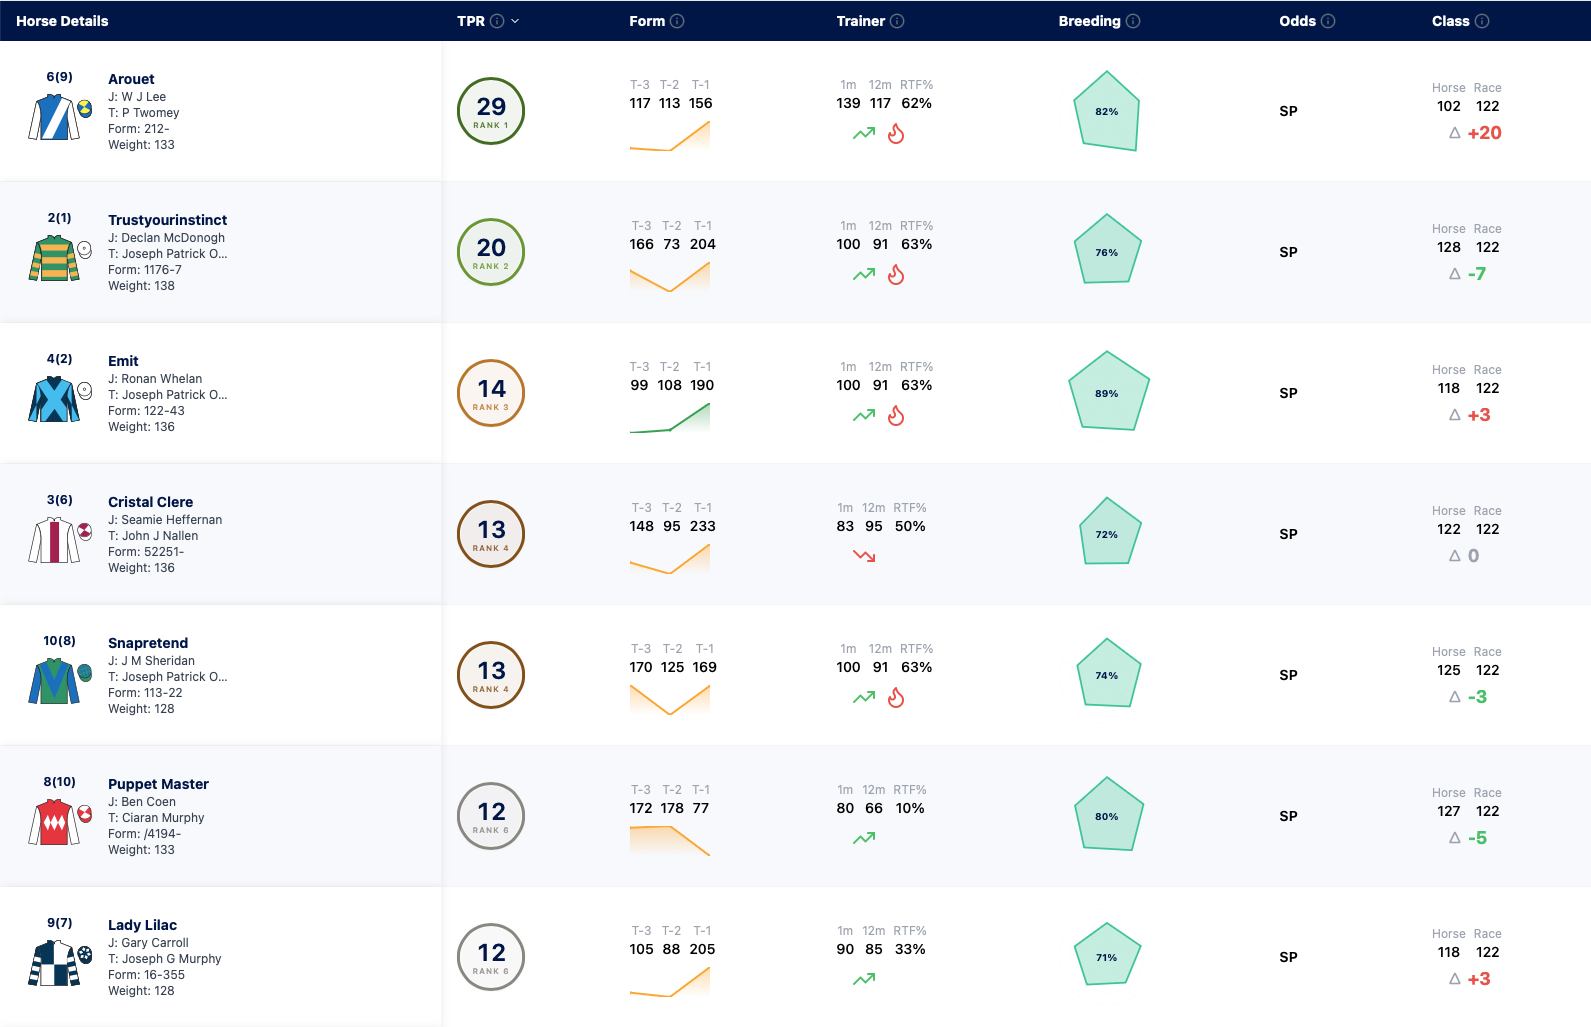Sort by the Breeding column header
The image size is (1591, 1027).
(1089, 21)
